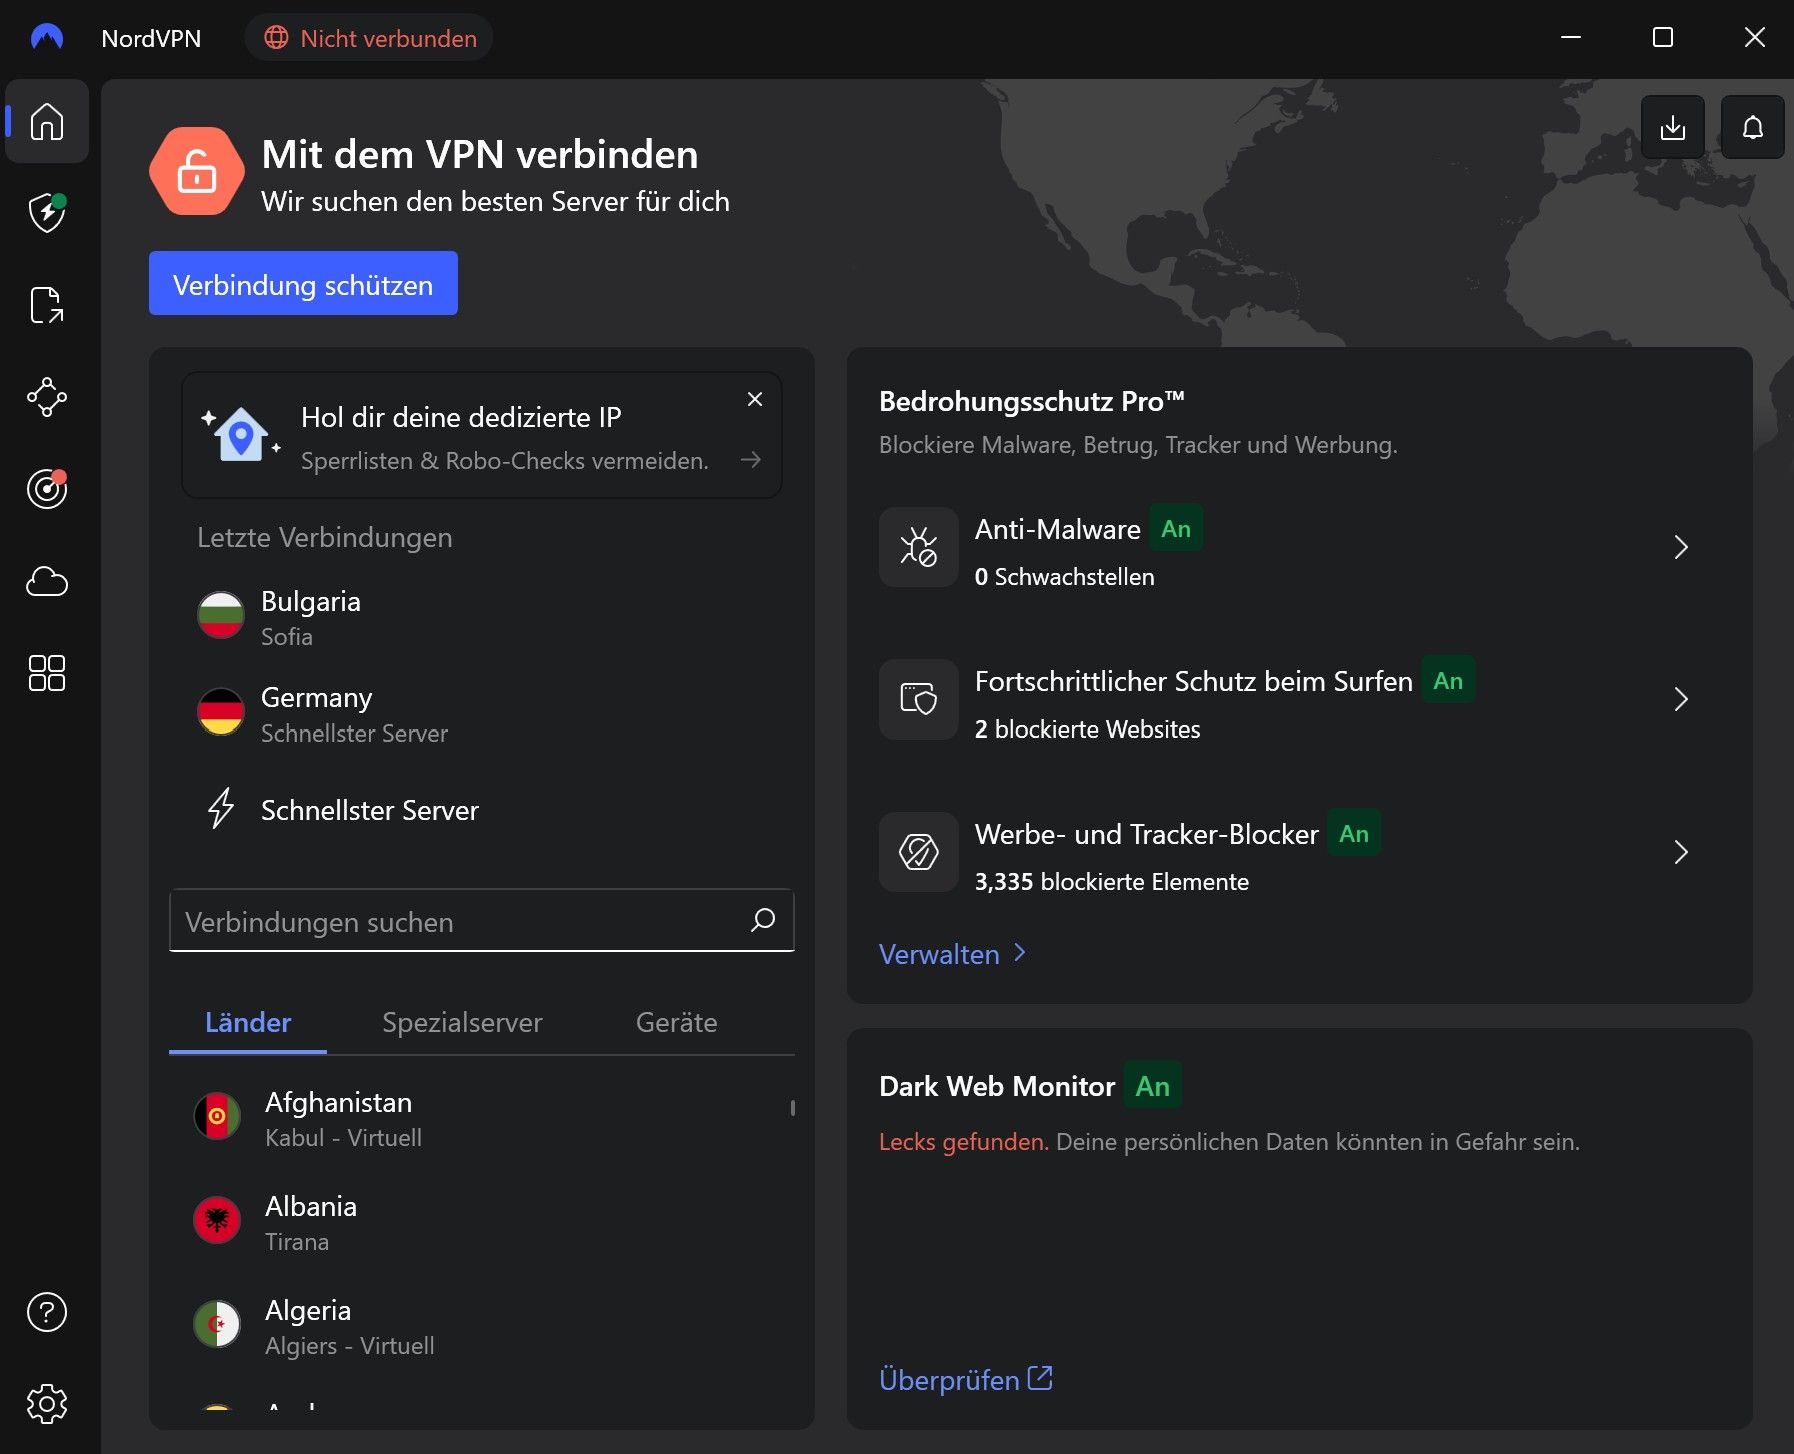
Task: Select Germany Schnellster Server recent connection
Action: (x=482, y=713)
